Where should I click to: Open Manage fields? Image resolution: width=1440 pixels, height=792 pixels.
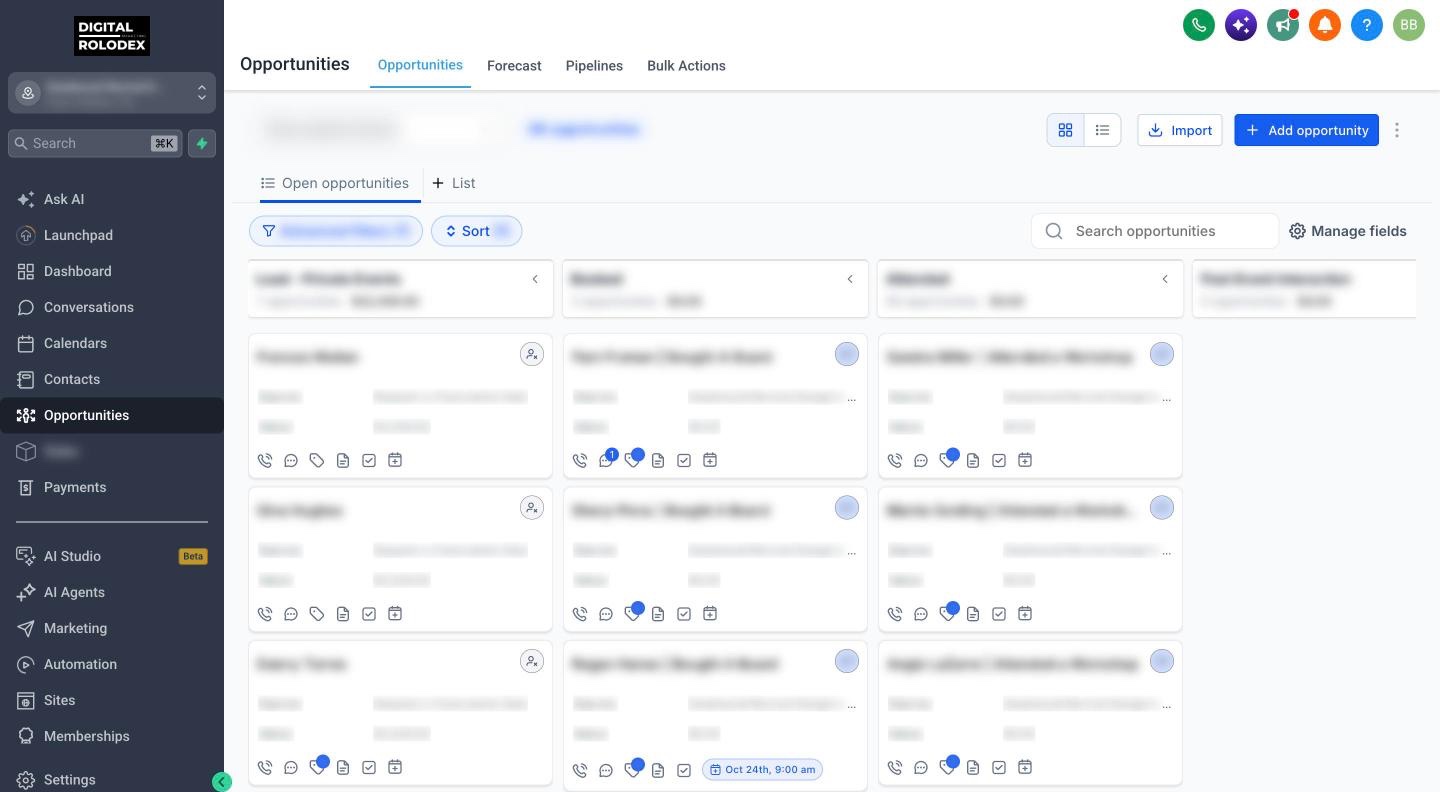(1348, 231)
